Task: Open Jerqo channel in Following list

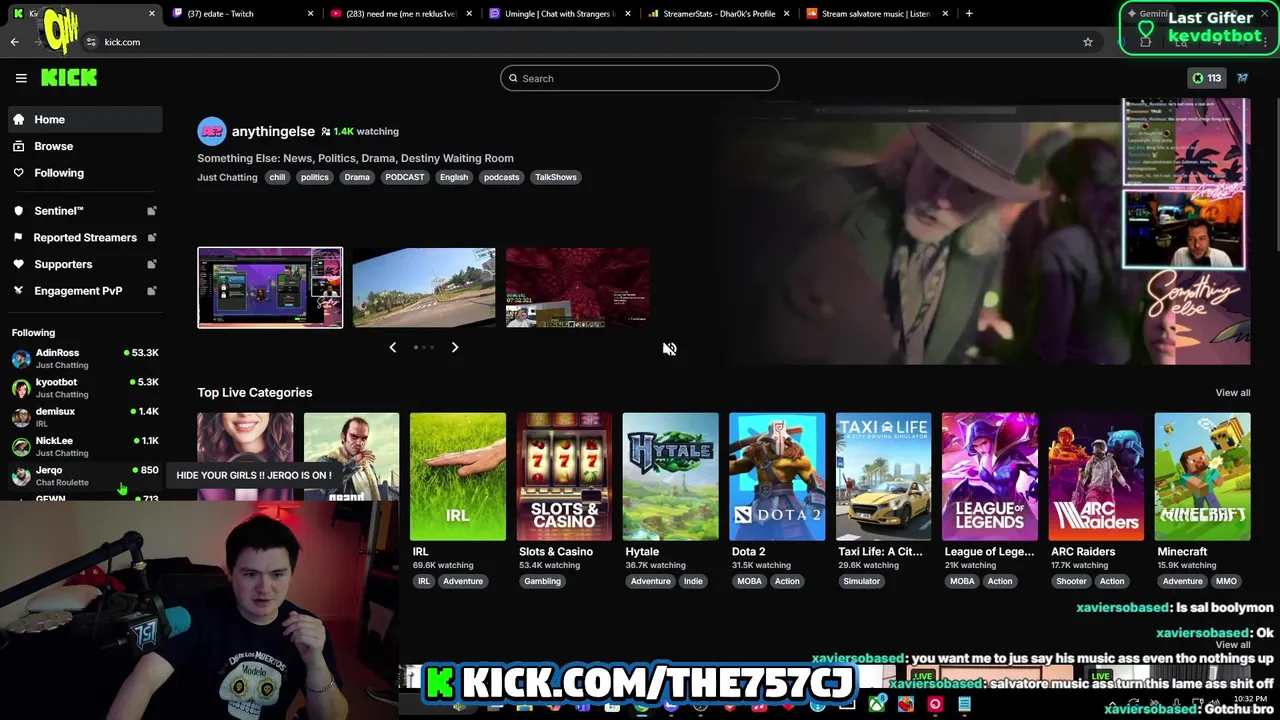Action: click(x=85, y=476)
